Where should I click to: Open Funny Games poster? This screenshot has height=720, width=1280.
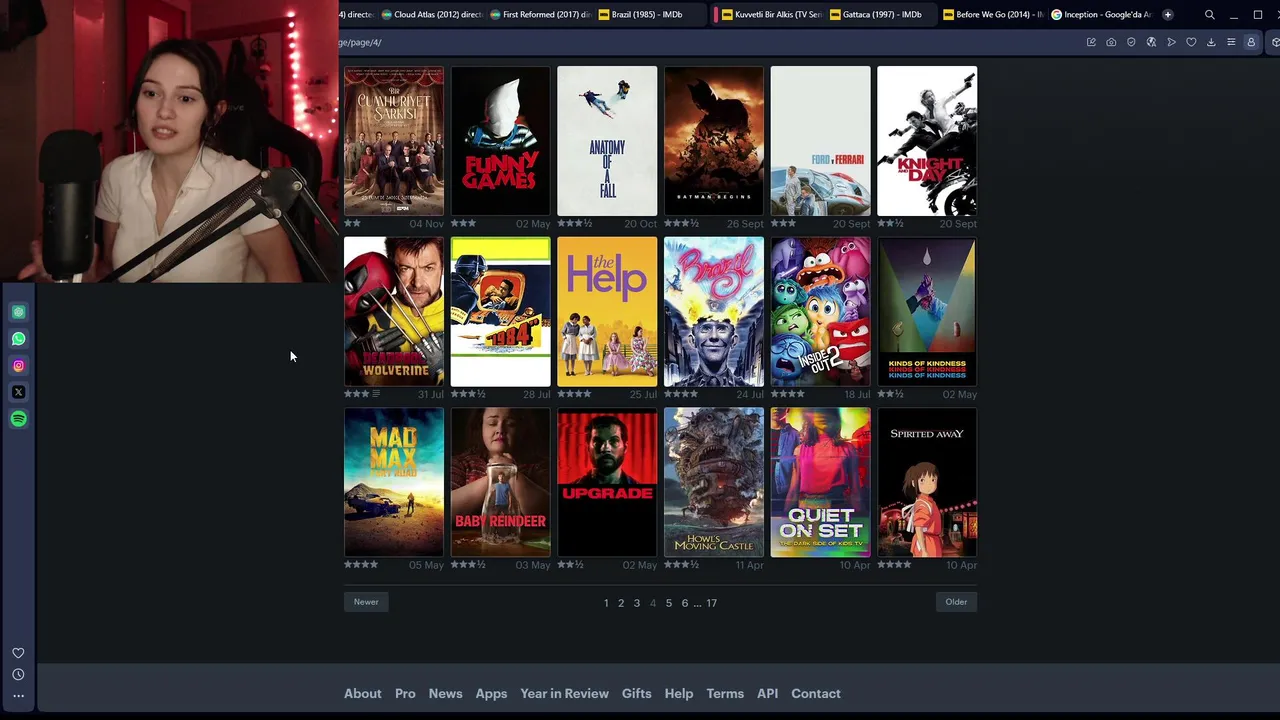coord(501,141)
